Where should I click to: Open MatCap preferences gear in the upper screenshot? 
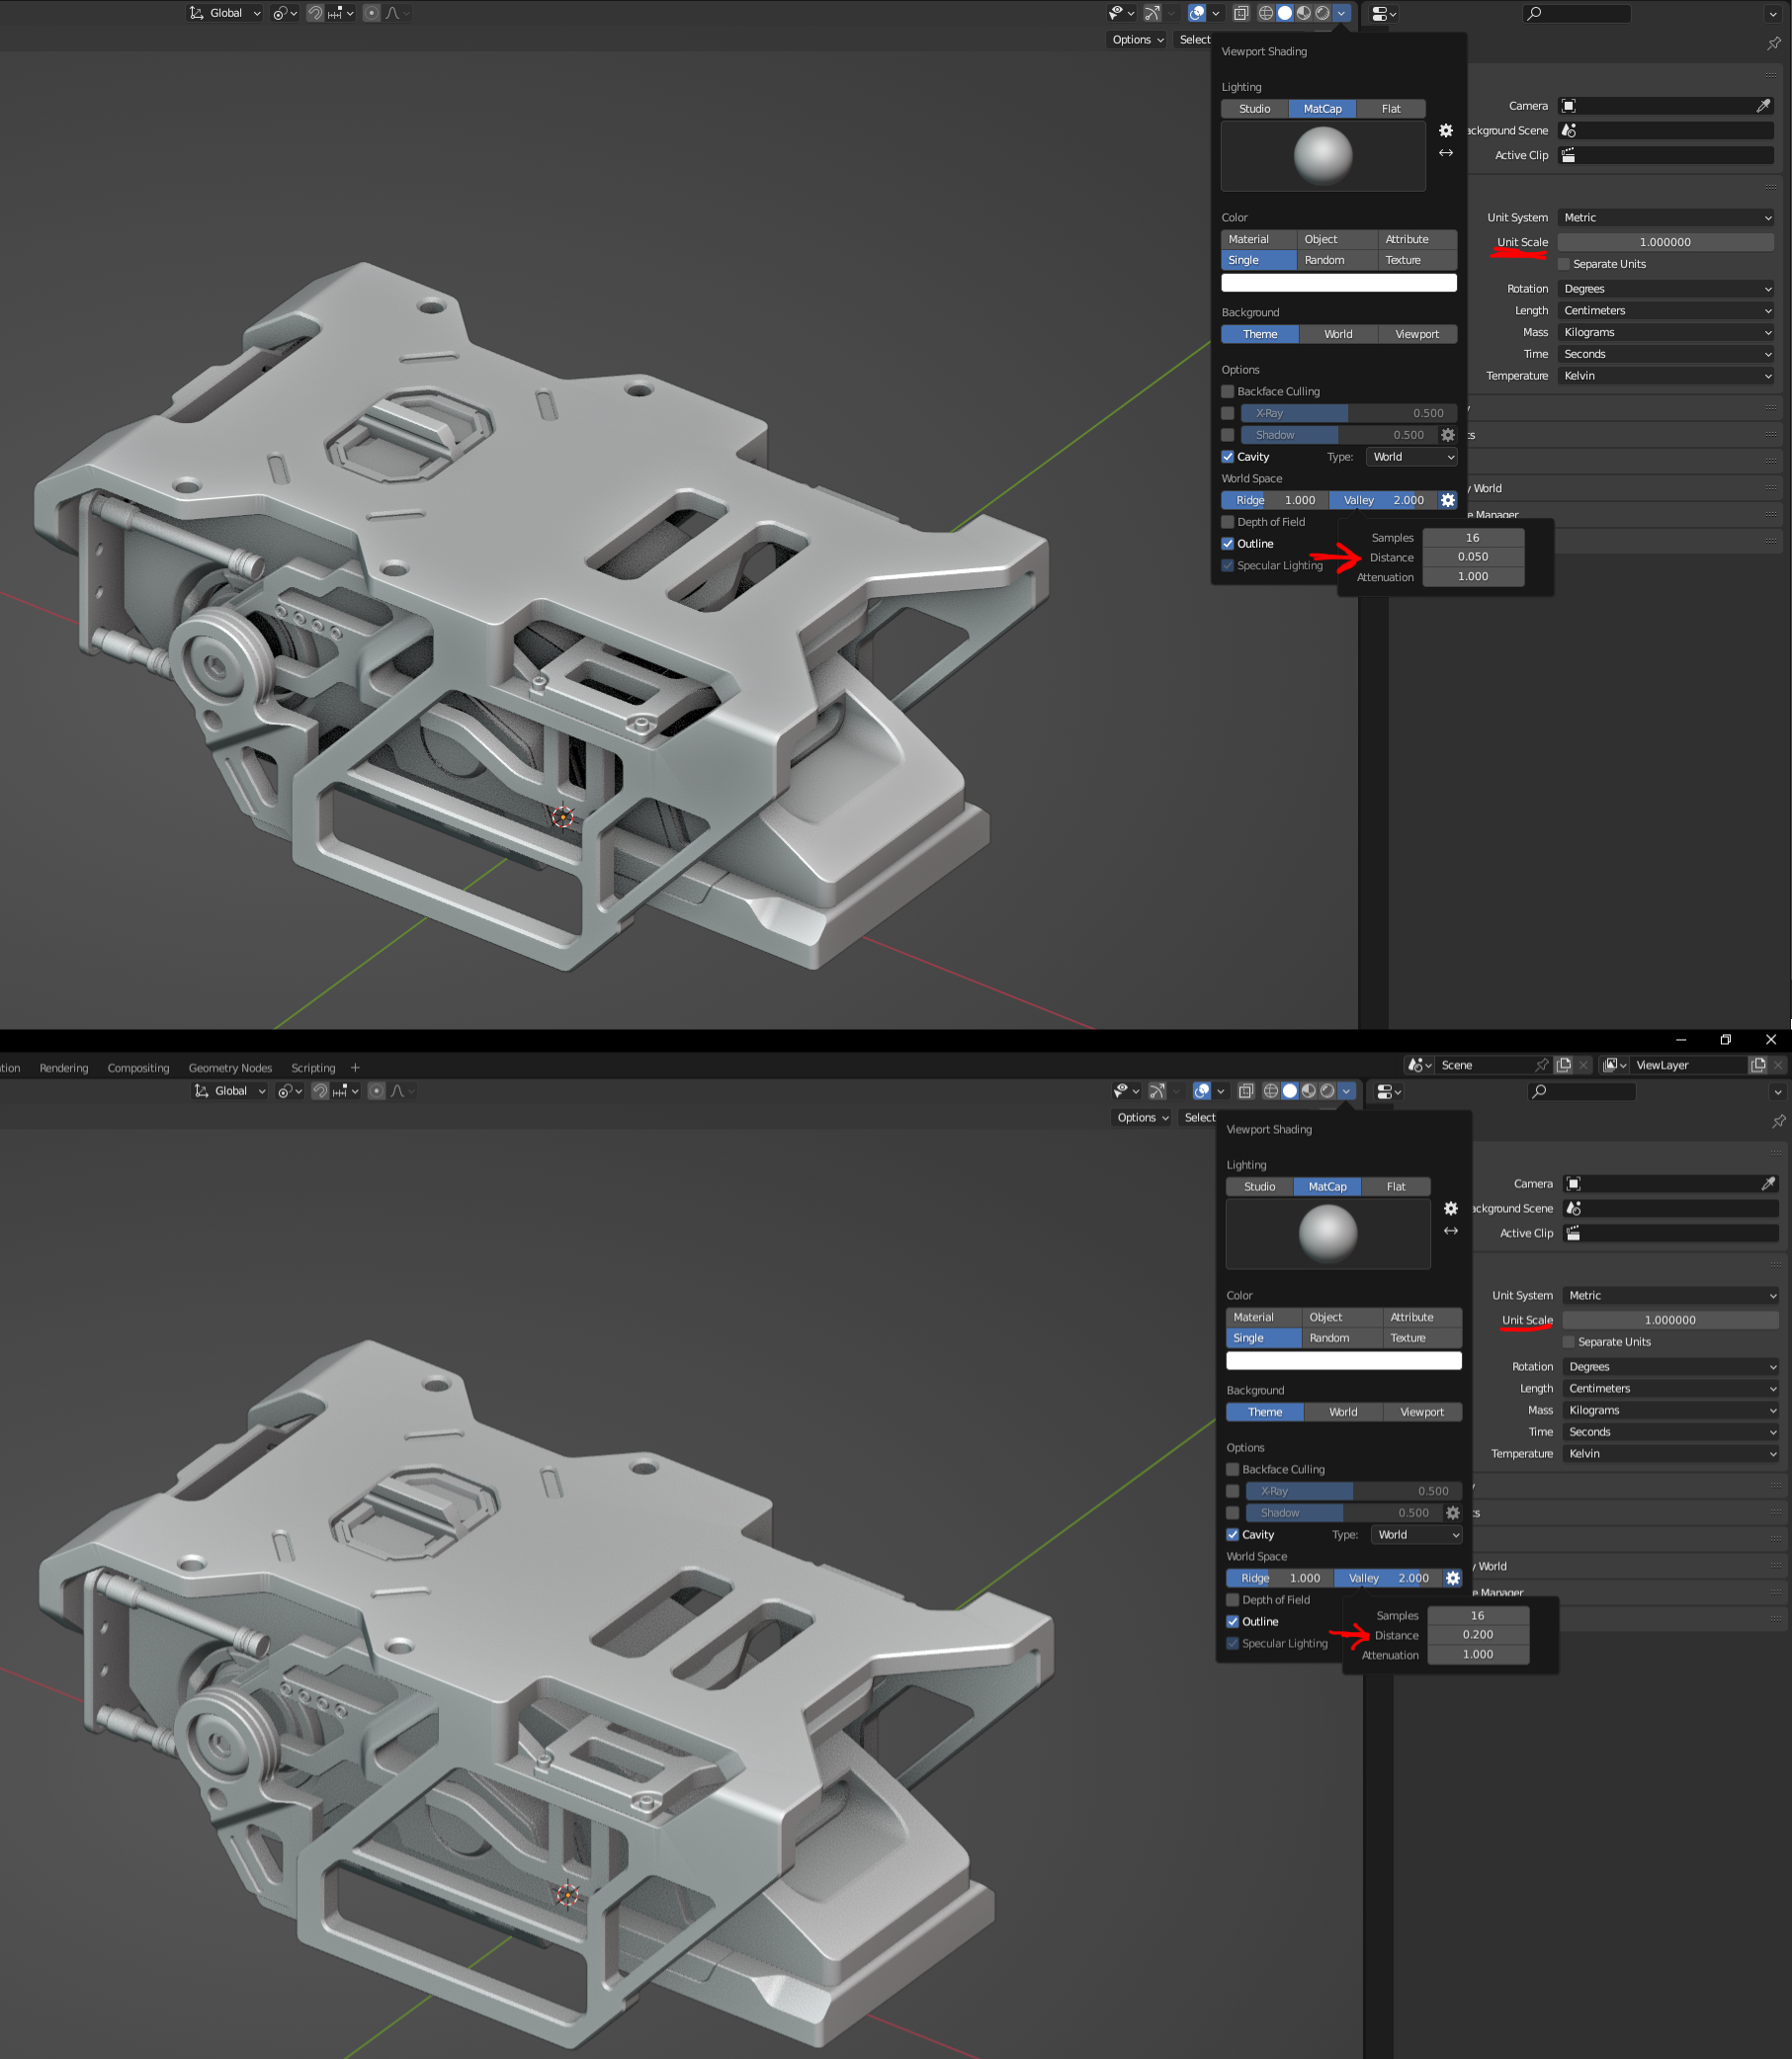pos(1446,131)
